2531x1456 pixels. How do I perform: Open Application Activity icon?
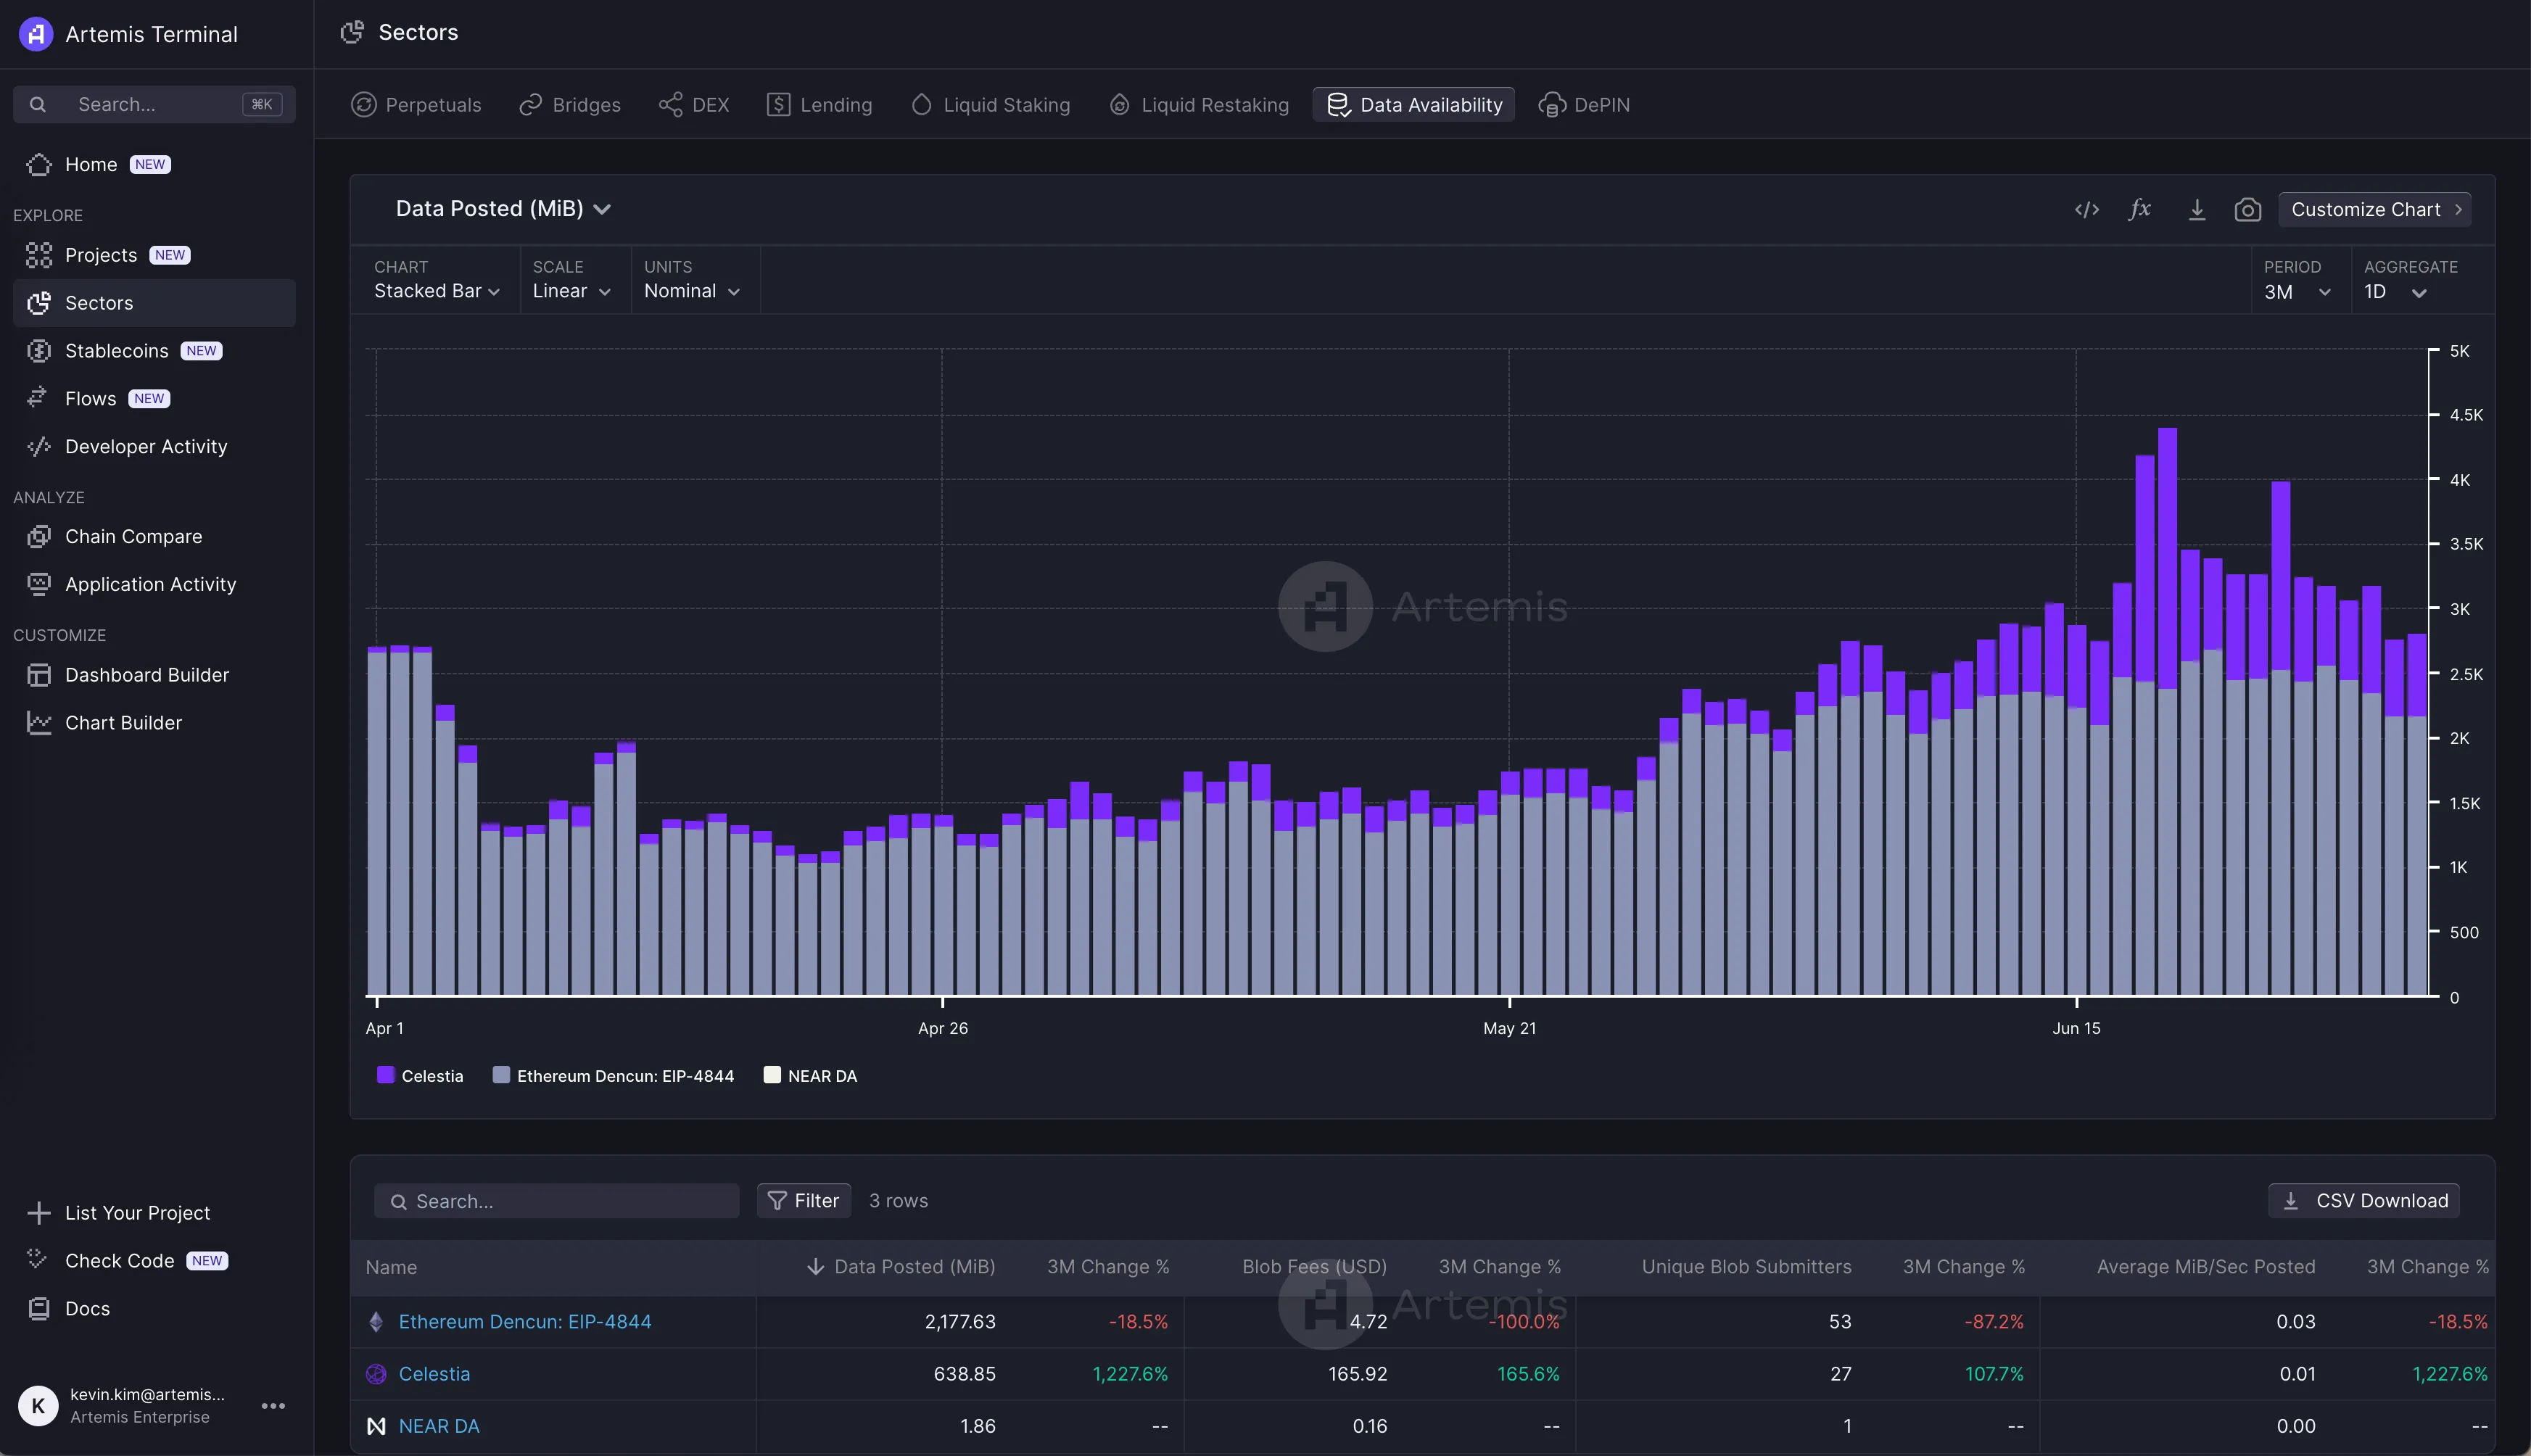(39, 584)
